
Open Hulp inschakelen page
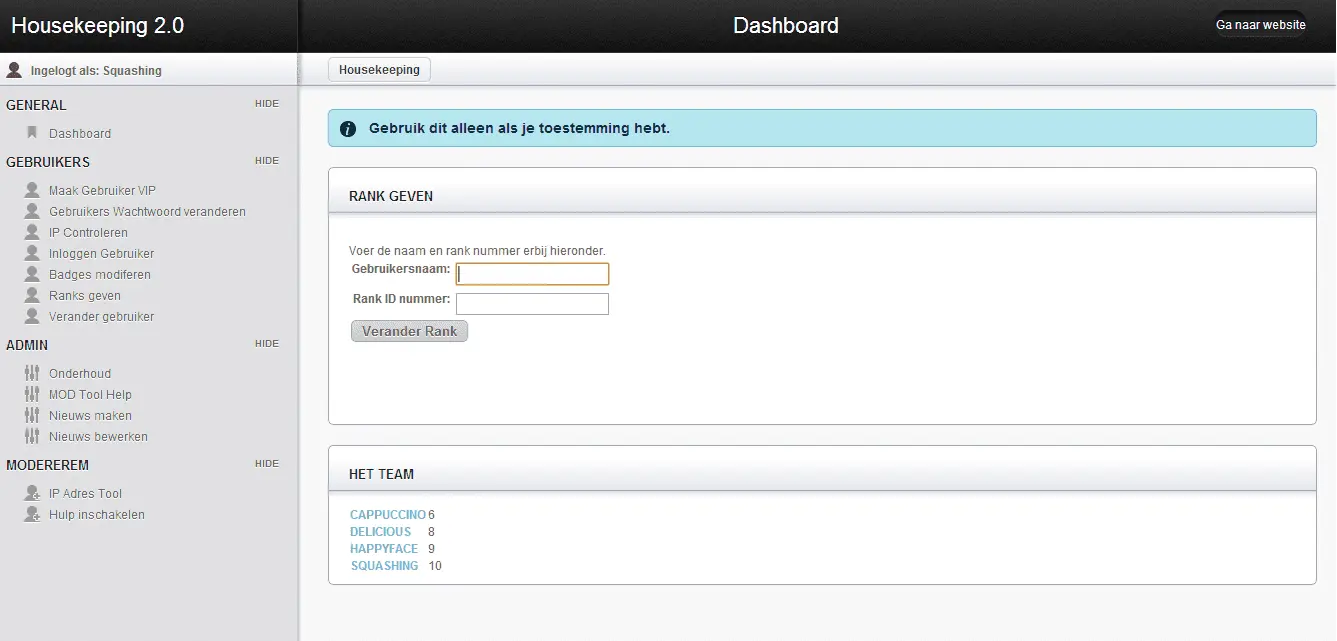pos(97,514)
